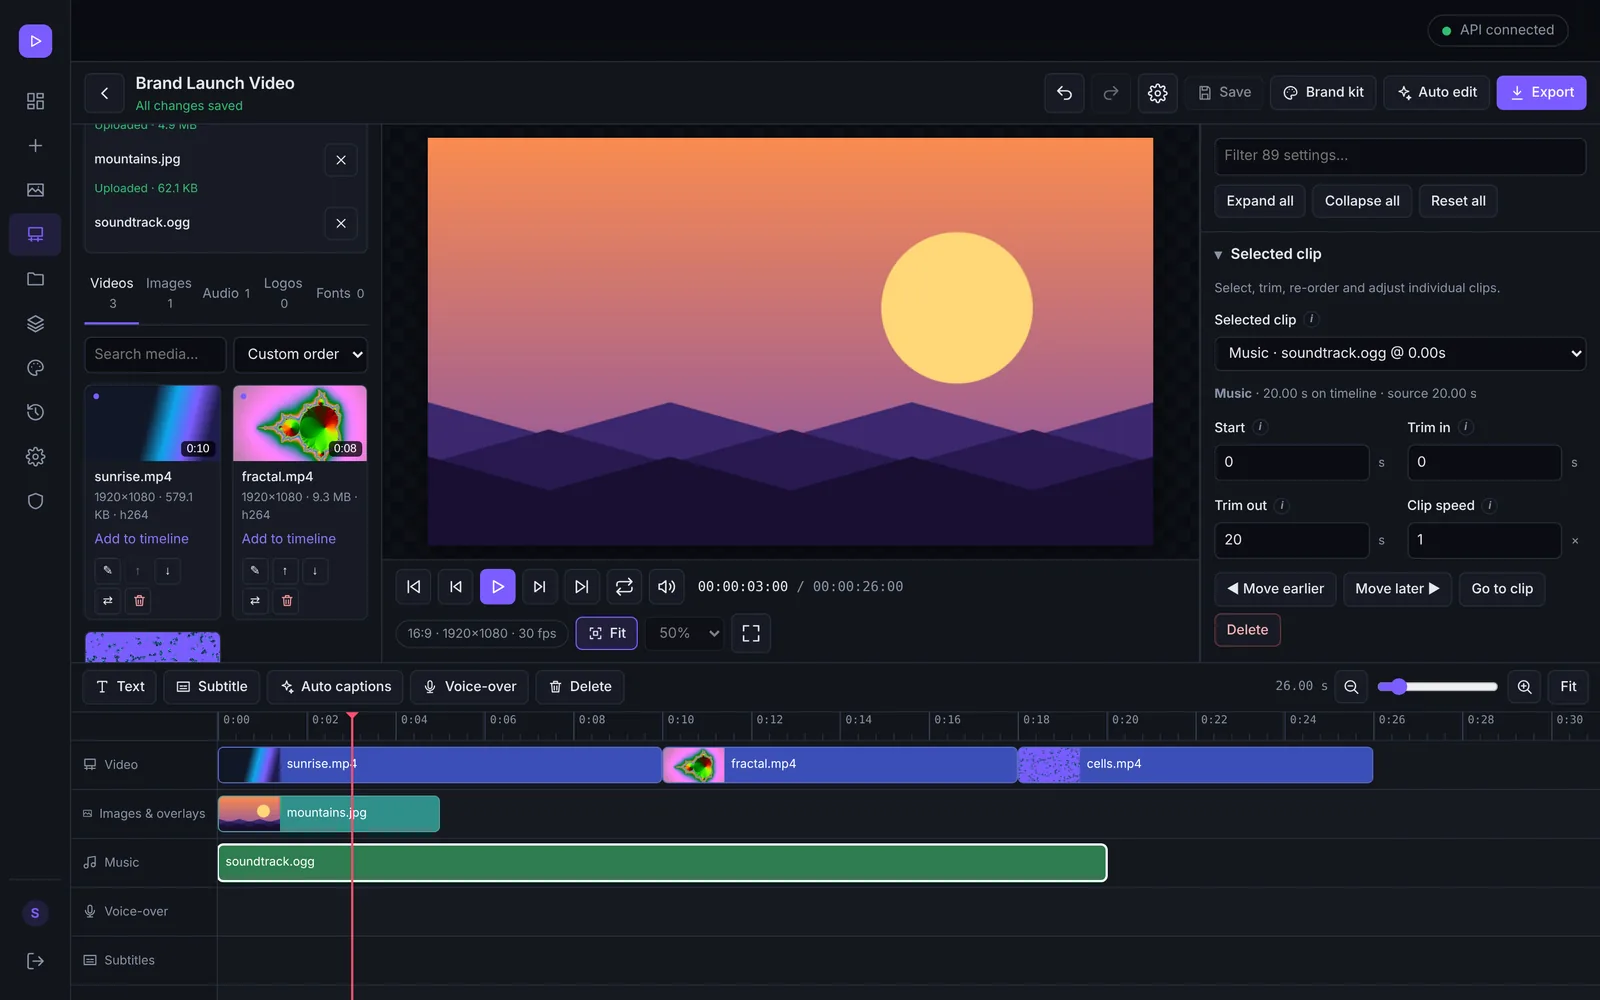Add a Text element to timeline
This screenshot has height=1000, width=1600.
pyautogui.click(x=119, y=687)
